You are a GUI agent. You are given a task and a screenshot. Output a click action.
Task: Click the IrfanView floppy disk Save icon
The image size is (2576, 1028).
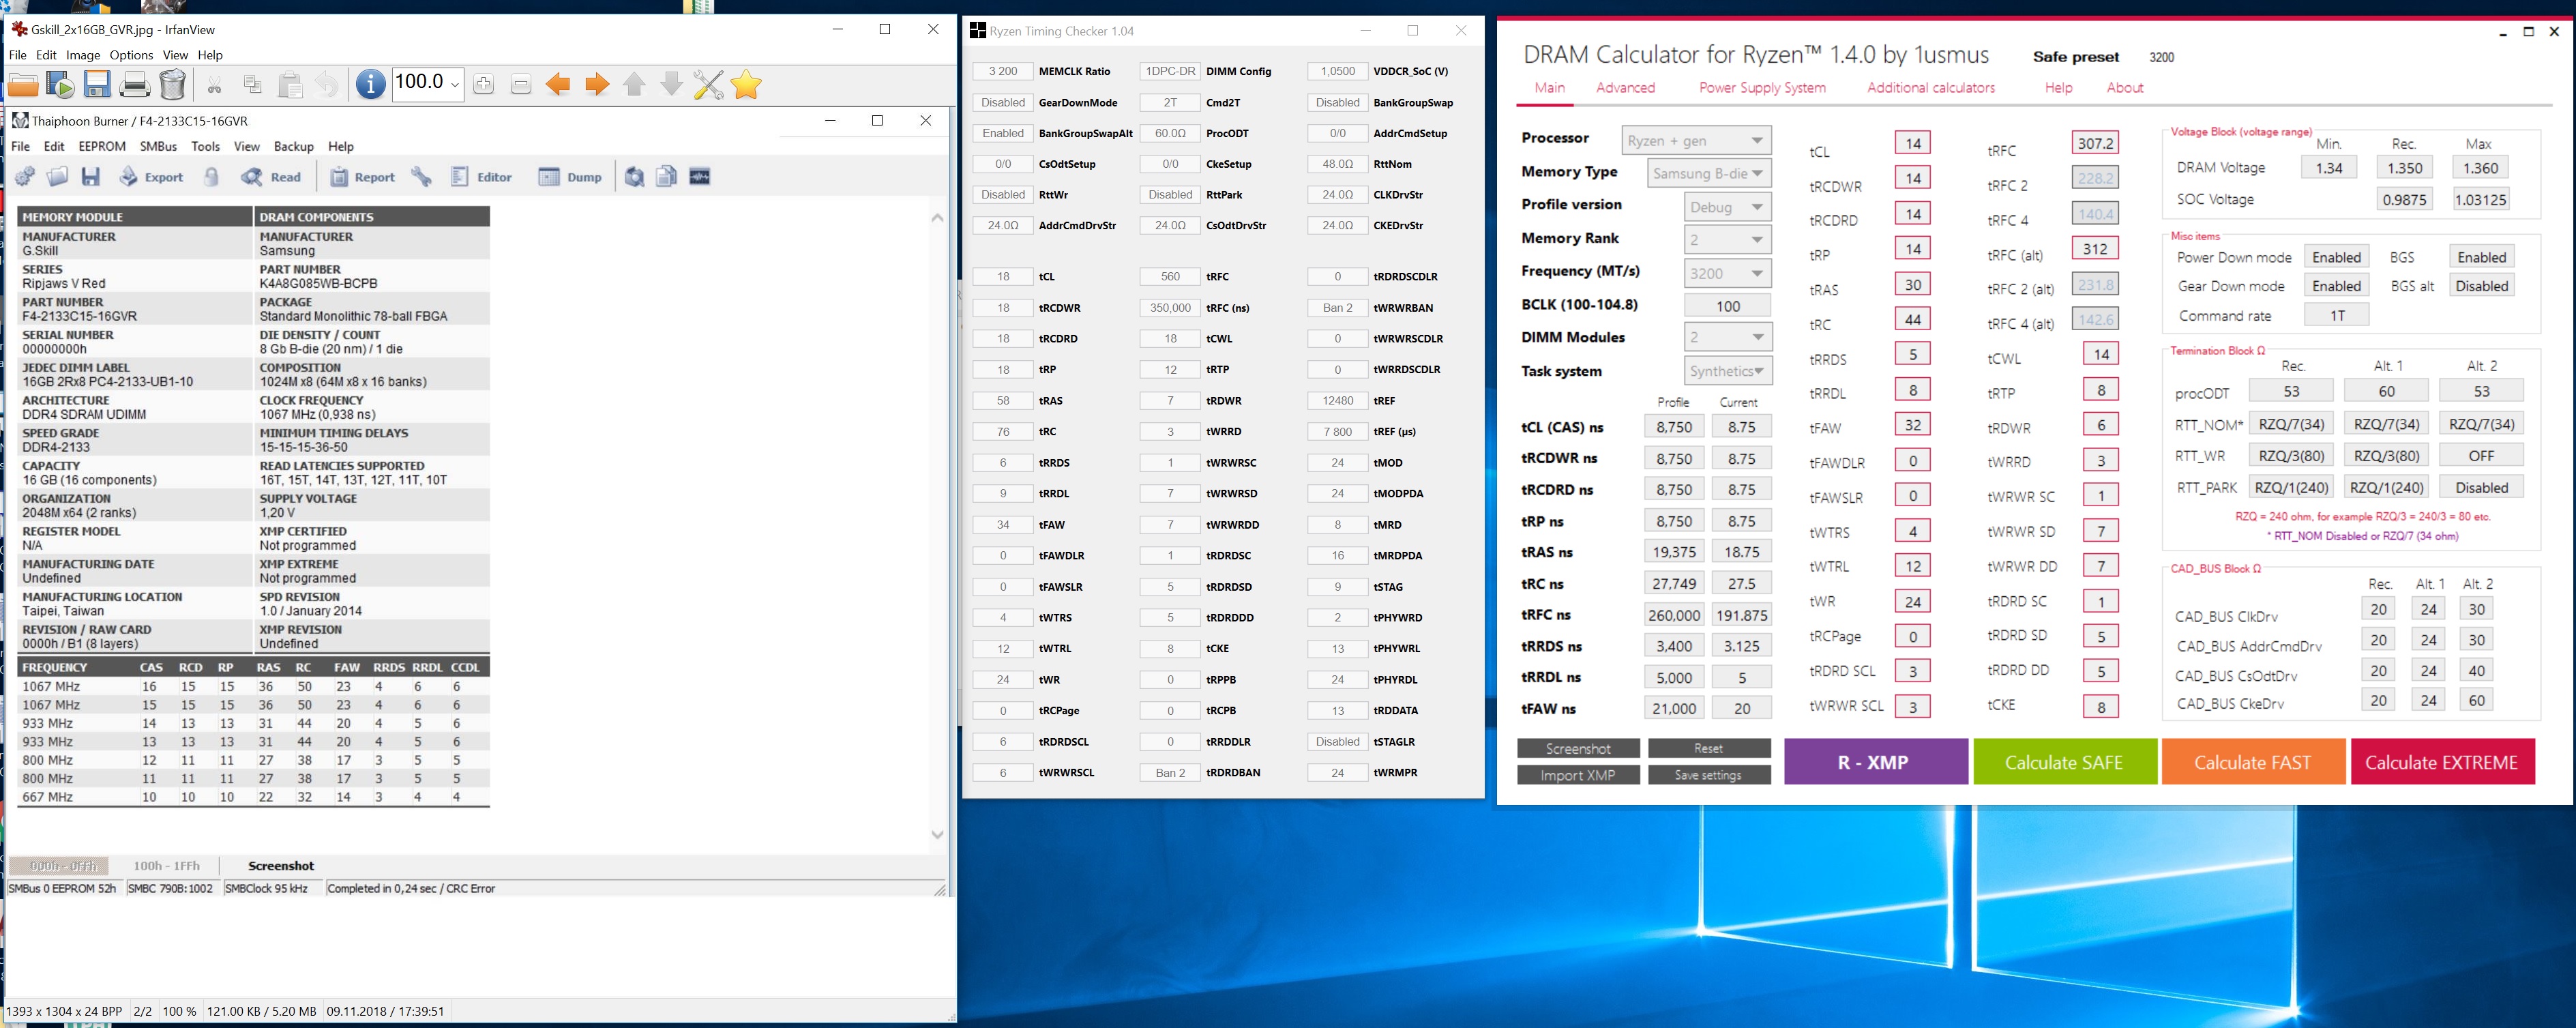coord(97,85)
